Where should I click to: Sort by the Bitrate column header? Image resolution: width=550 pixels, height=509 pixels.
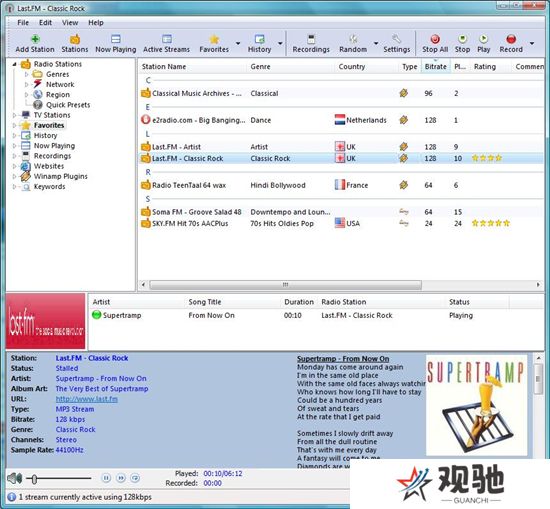pyautogui.click(x=436, y=67)
